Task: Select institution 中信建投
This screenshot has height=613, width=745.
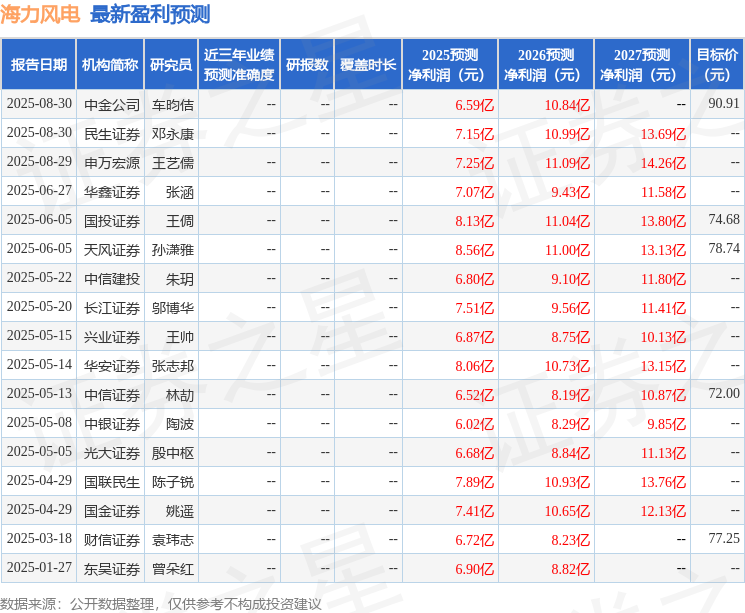Action: 112,279
